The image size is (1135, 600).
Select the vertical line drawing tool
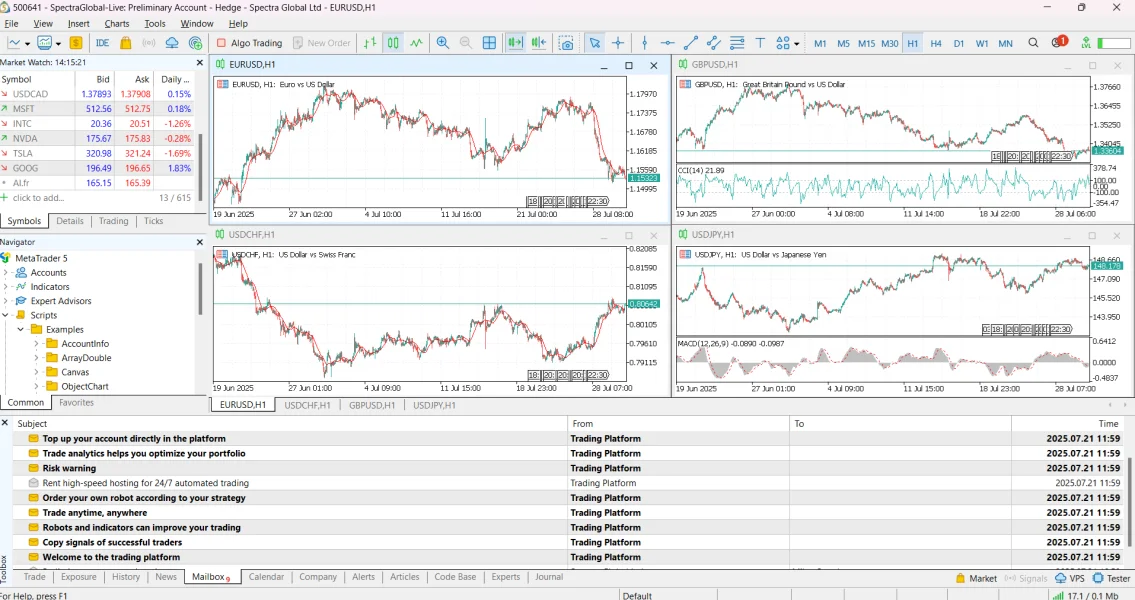click(645, 43)
